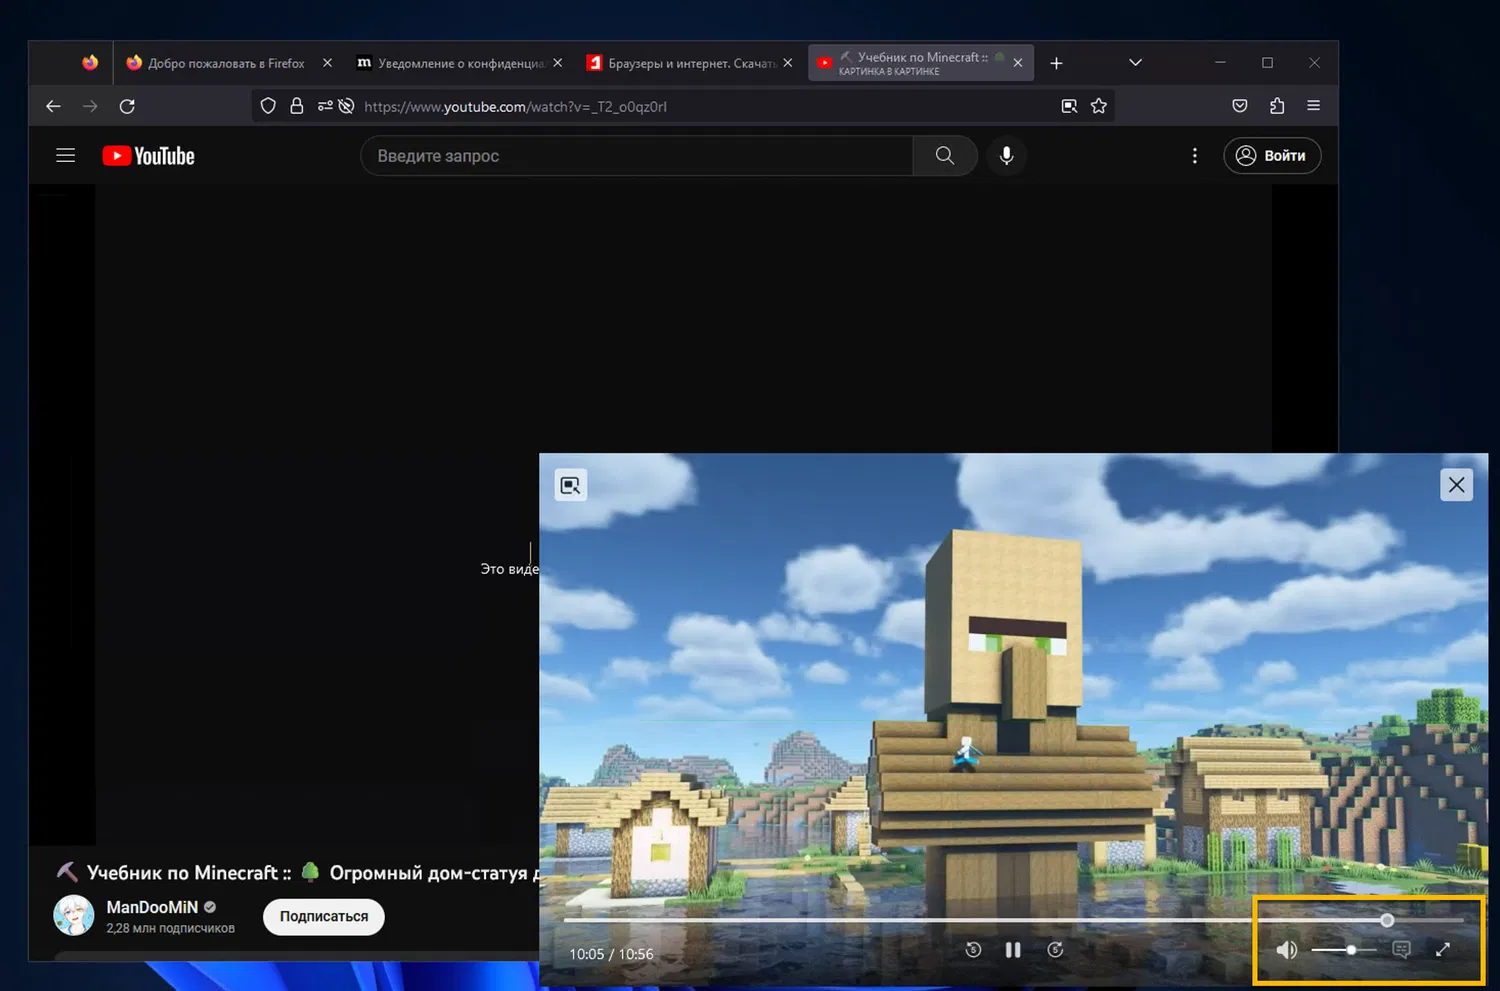Open the Firefox extensions panel

pos(1277,106)
